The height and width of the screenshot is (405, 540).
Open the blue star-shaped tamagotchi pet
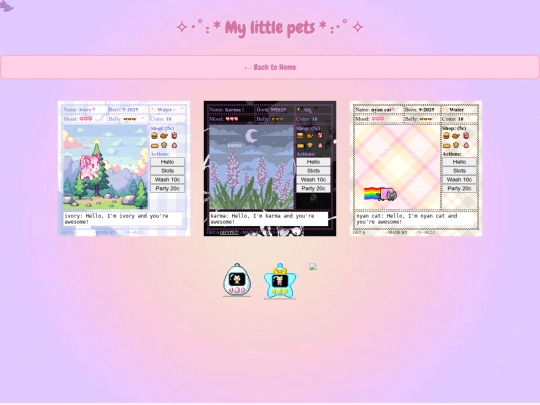coord(280,281)
